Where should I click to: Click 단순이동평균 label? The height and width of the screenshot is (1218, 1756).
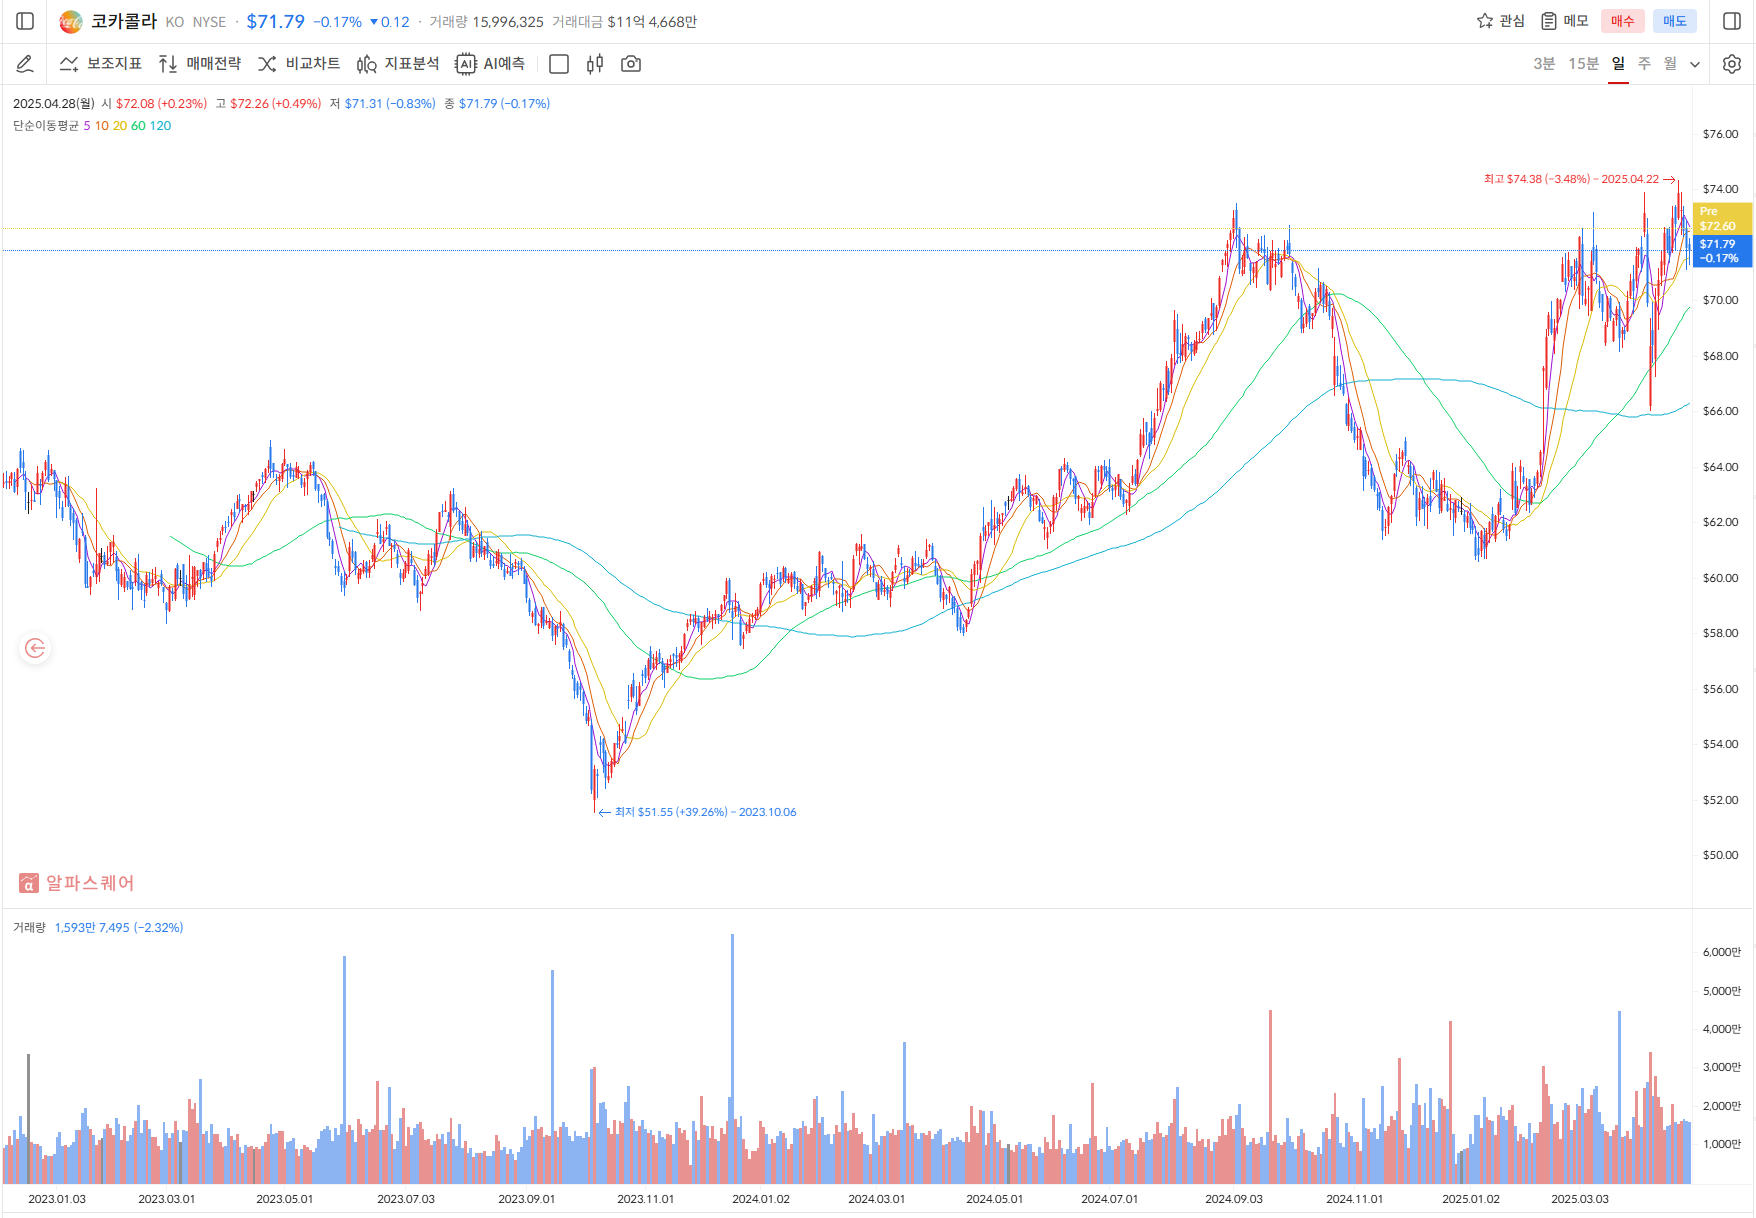pos(46,126)
